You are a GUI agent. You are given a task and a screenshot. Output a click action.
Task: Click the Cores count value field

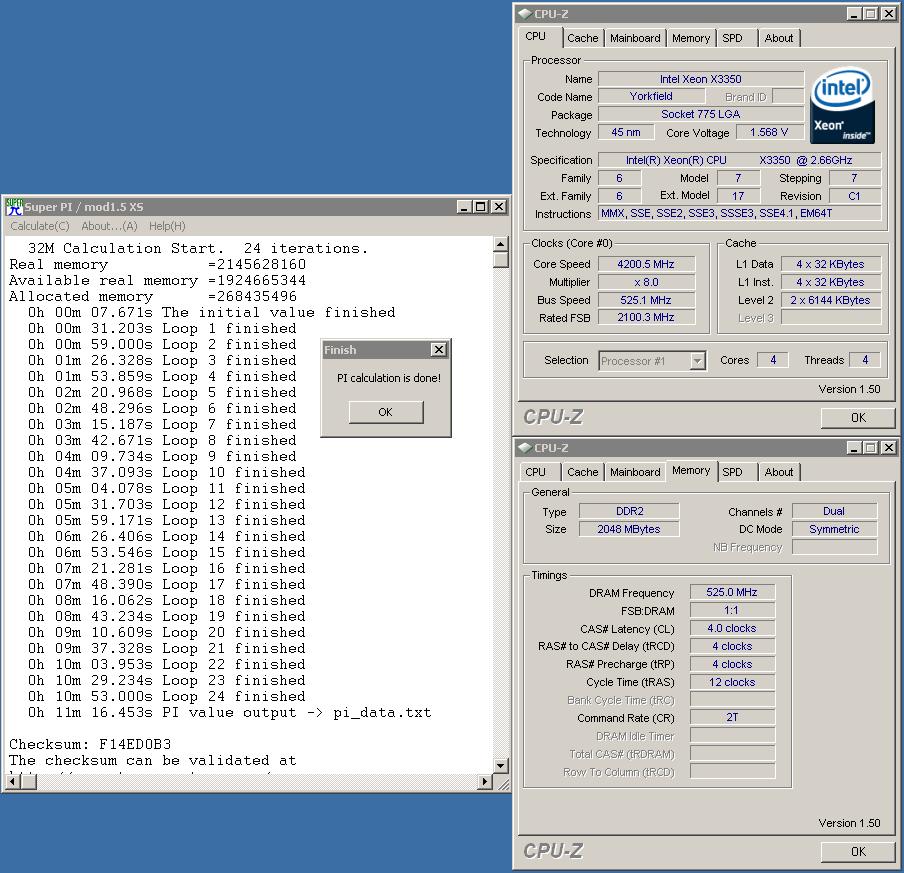point(773,360)
